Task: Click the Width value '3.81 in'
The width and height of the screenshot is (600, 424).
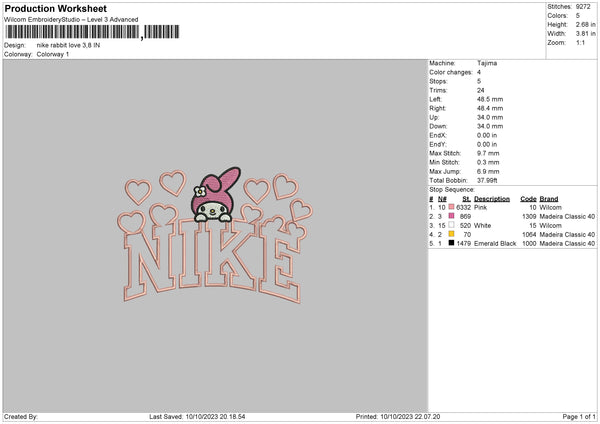Action: 586,34
